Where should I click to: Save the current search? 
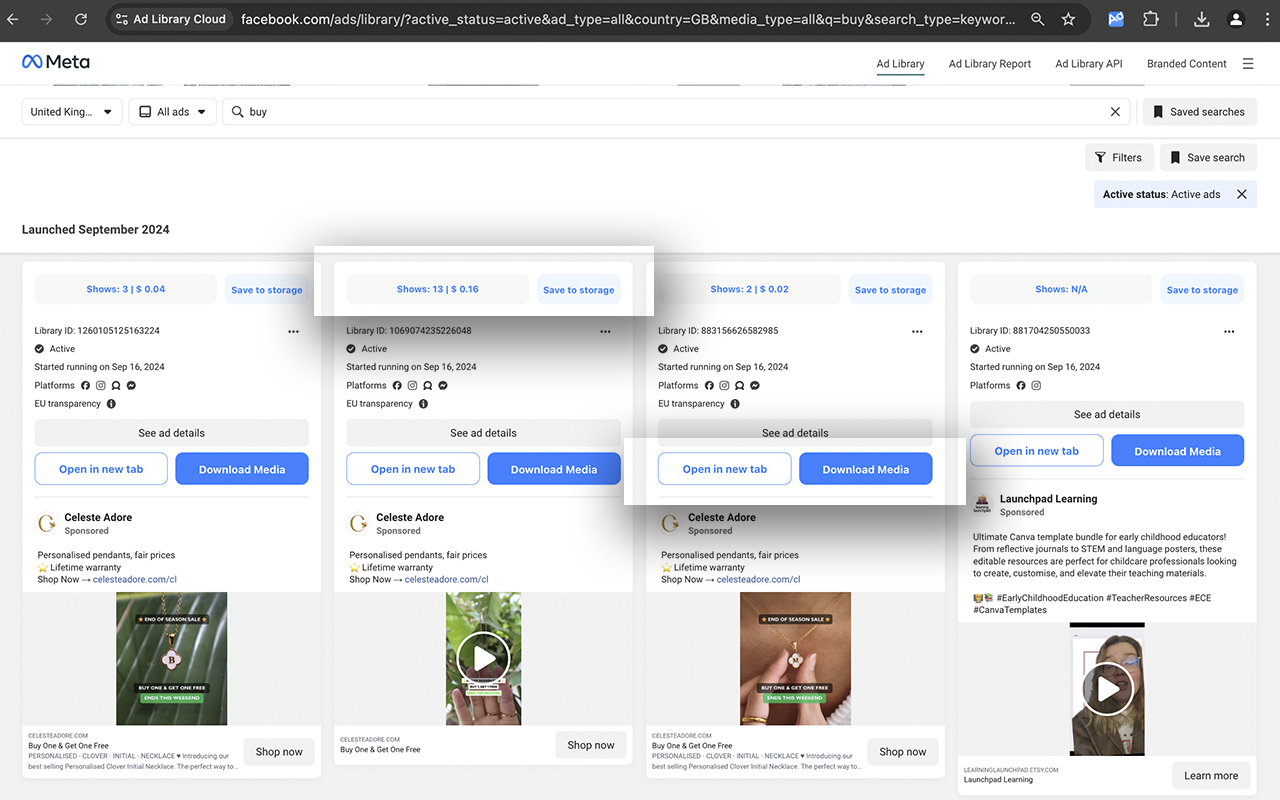(1207, 157)
